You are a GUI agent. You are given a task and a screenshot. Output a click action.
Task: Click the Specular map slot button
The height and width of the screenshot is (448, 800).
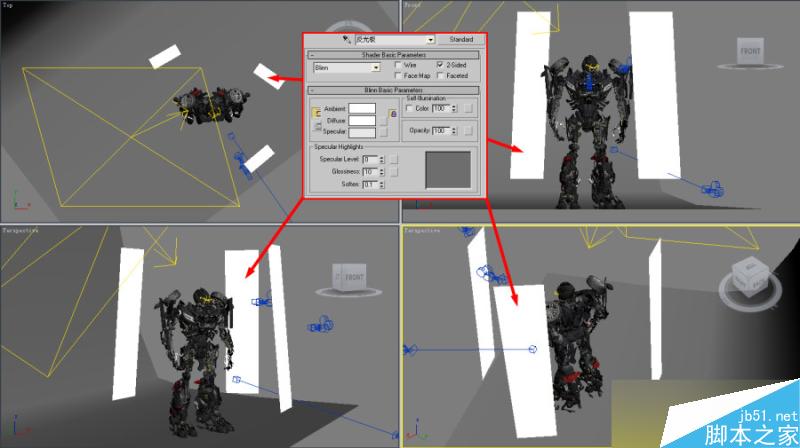click(384, 132)
